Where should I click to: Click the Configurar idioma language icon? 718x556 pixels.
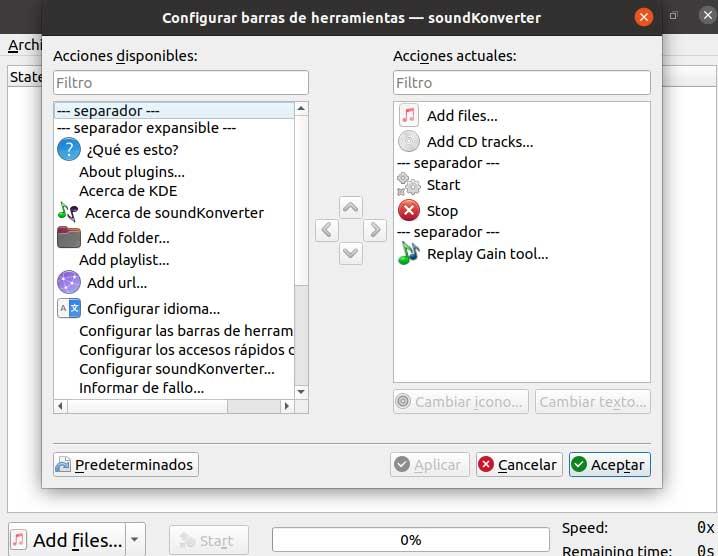(69, 308)
